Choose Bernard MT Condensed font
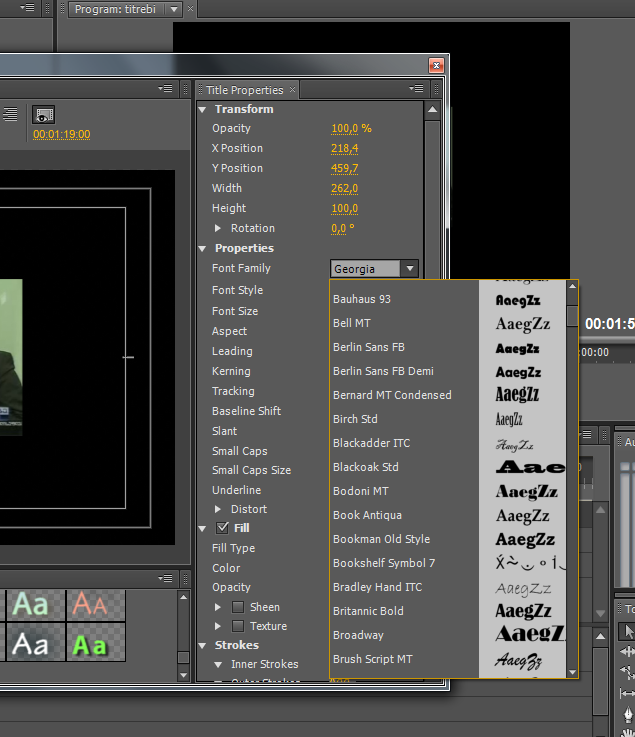Screen dimensions: 635x737 coord(404,395)
